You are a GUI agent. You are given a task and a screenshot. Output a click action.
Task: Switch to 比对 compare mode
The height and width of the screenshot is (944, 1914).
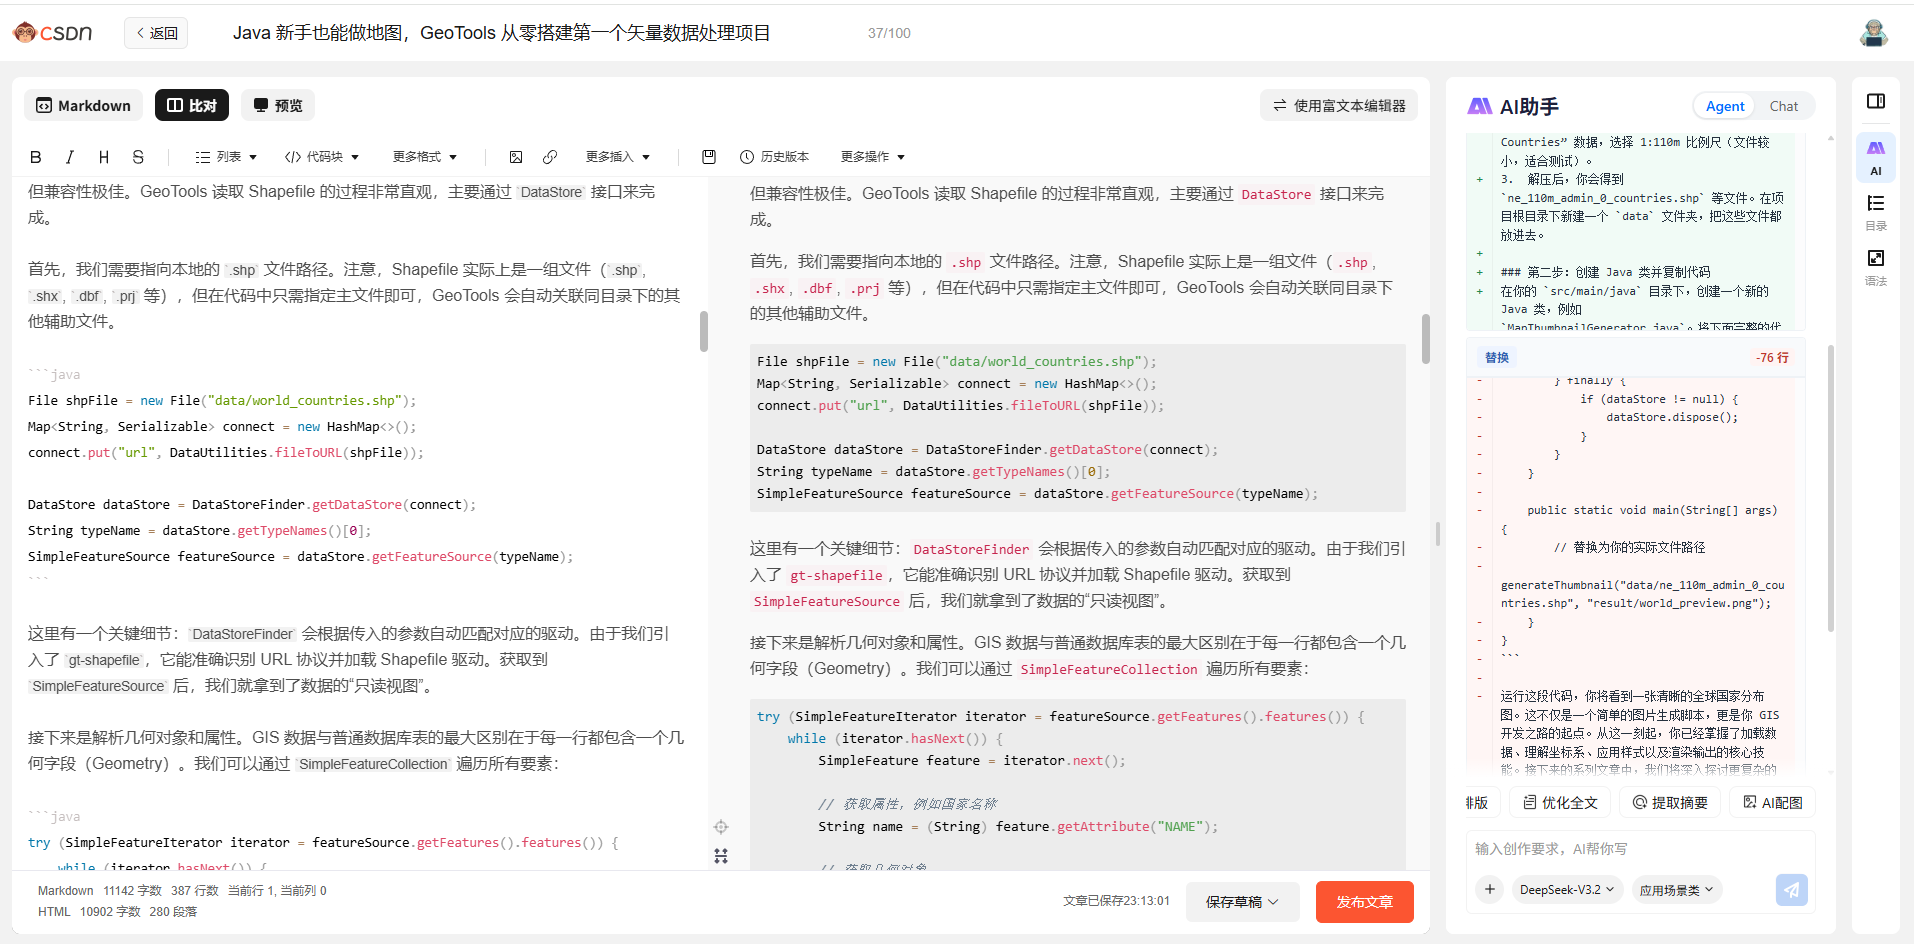192,105
